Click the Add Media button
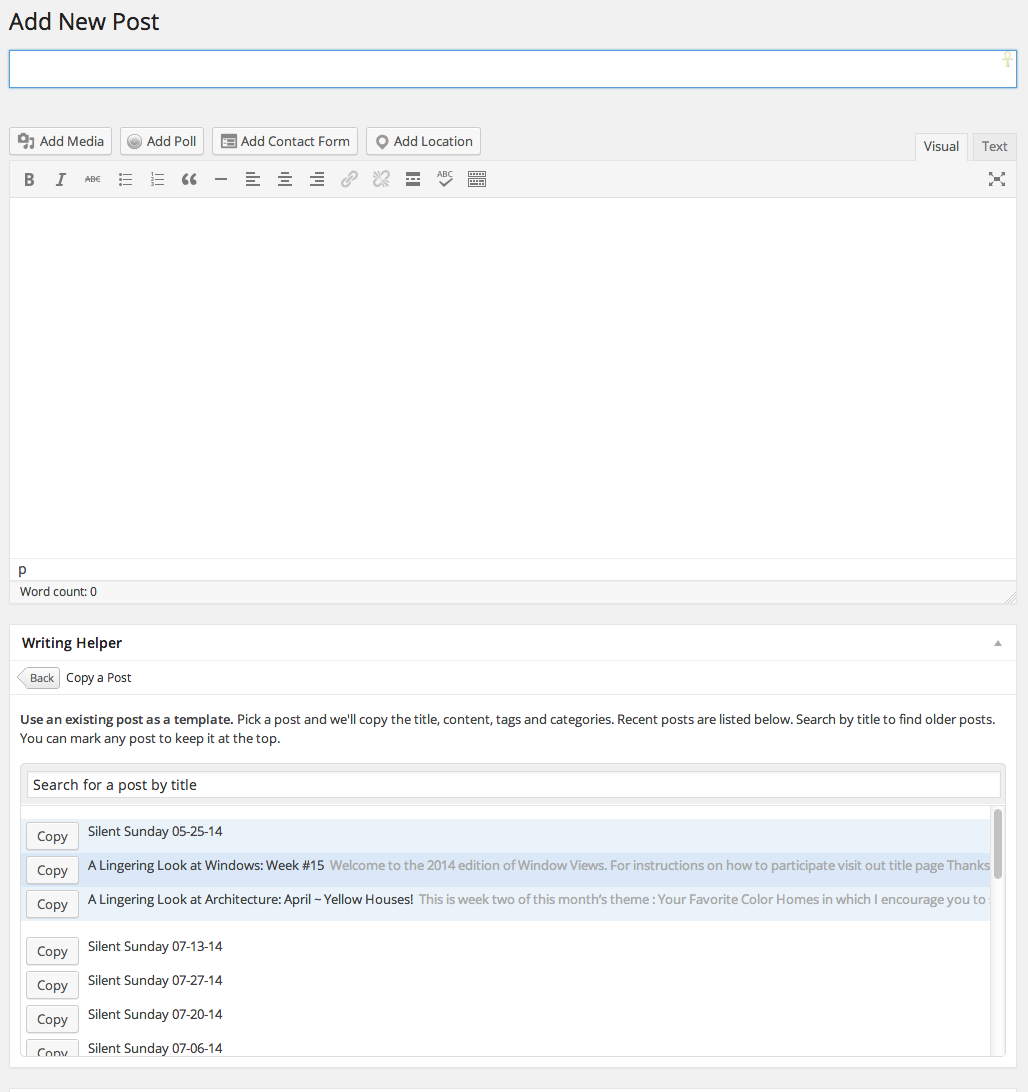The height and width of the screenshot is (1092, 1028). [x=61, y=142]
